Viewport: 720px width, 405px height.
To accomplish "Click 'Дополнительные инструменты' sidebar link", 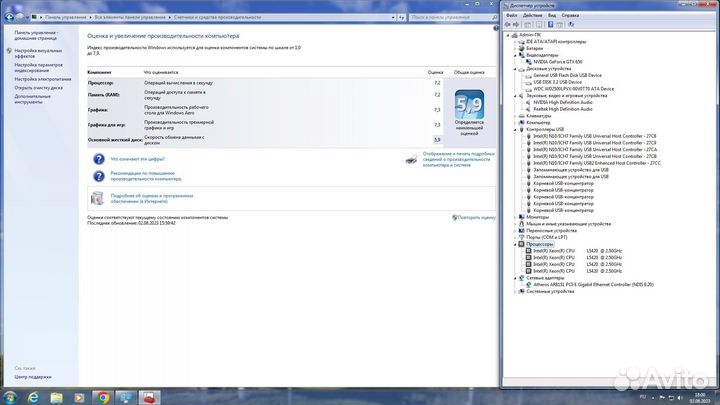I will [32, 99].
